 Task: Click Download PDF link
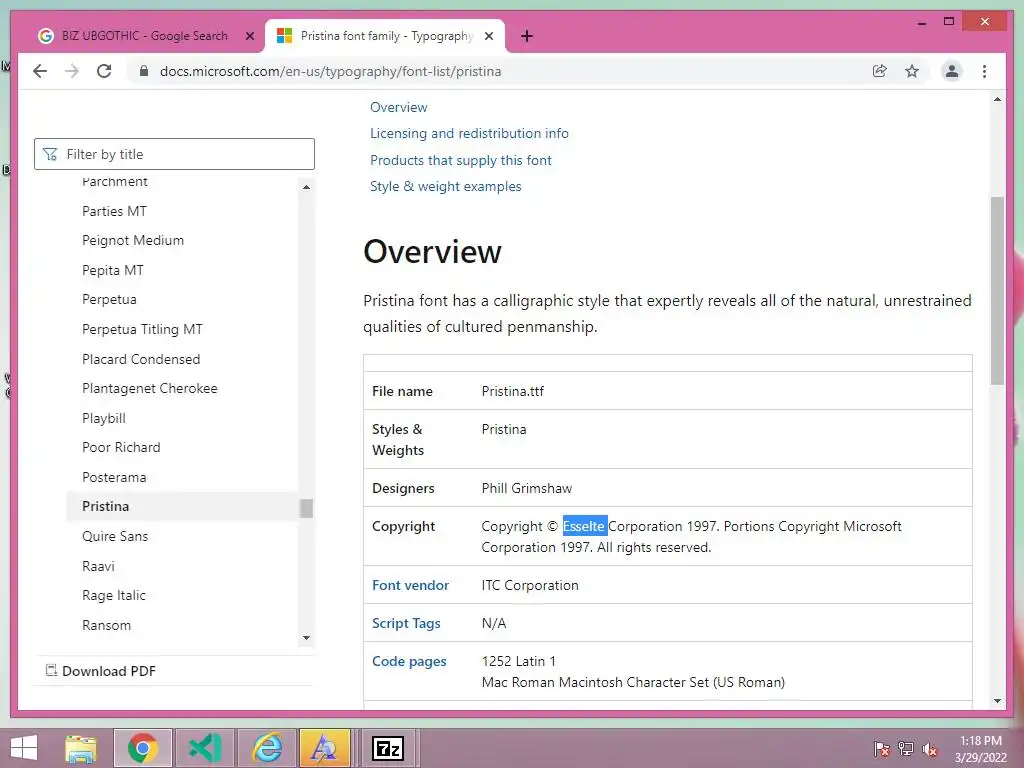(101, 671)
